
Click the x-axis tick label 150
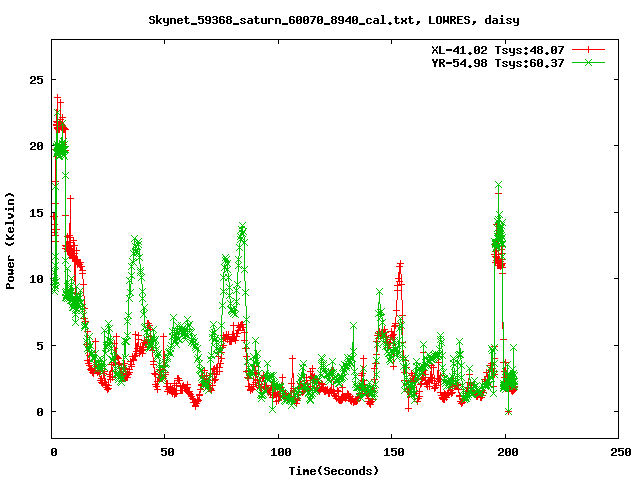click(x=394, y=452)
